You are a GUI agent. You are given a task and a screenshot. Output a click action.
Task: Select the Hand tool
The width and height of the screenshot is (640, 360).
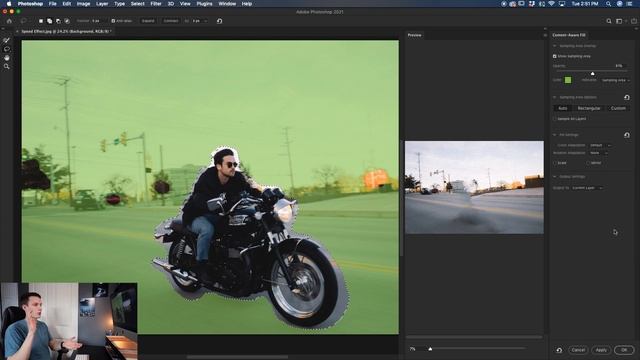point(7,58)
